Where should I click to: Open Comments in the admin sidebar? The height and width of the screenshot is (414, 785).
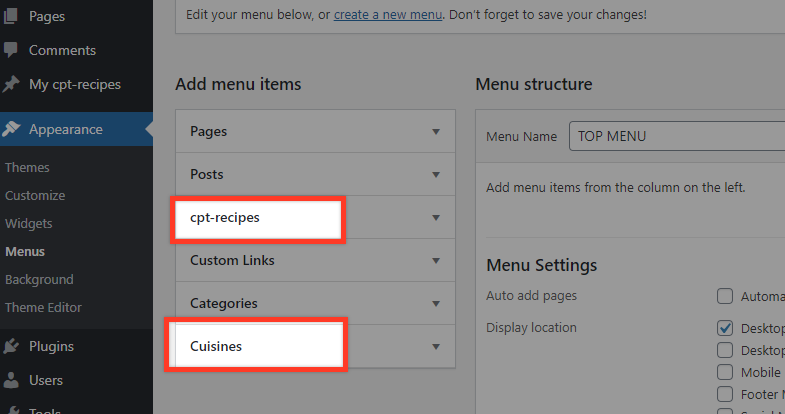[62, 50]
